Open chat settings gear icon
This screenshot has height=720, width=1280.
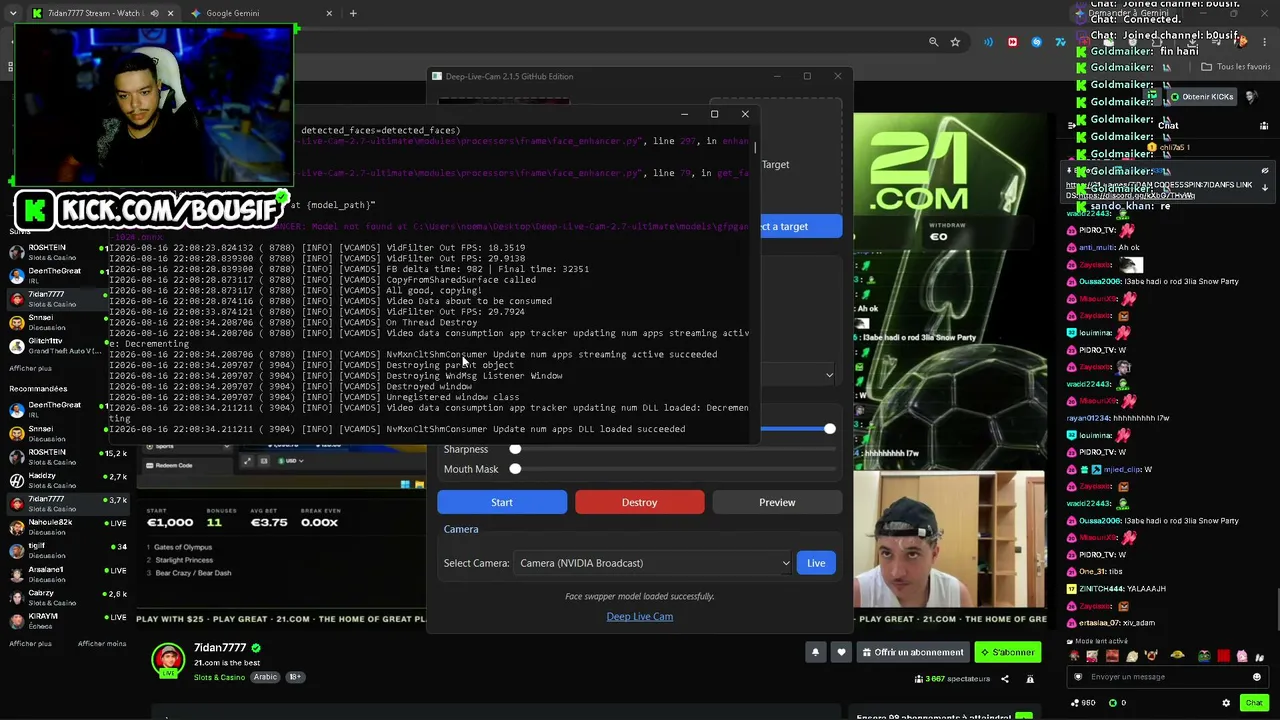[1226, 703]
